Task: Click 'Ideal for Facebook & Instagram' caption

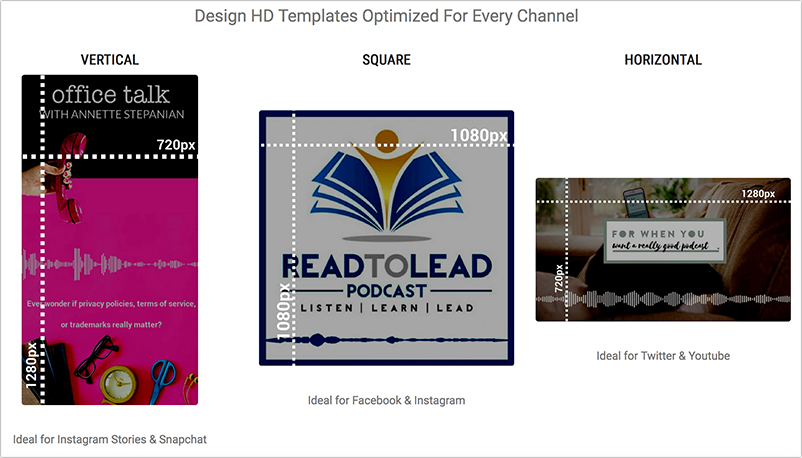Action: (386, 401)
